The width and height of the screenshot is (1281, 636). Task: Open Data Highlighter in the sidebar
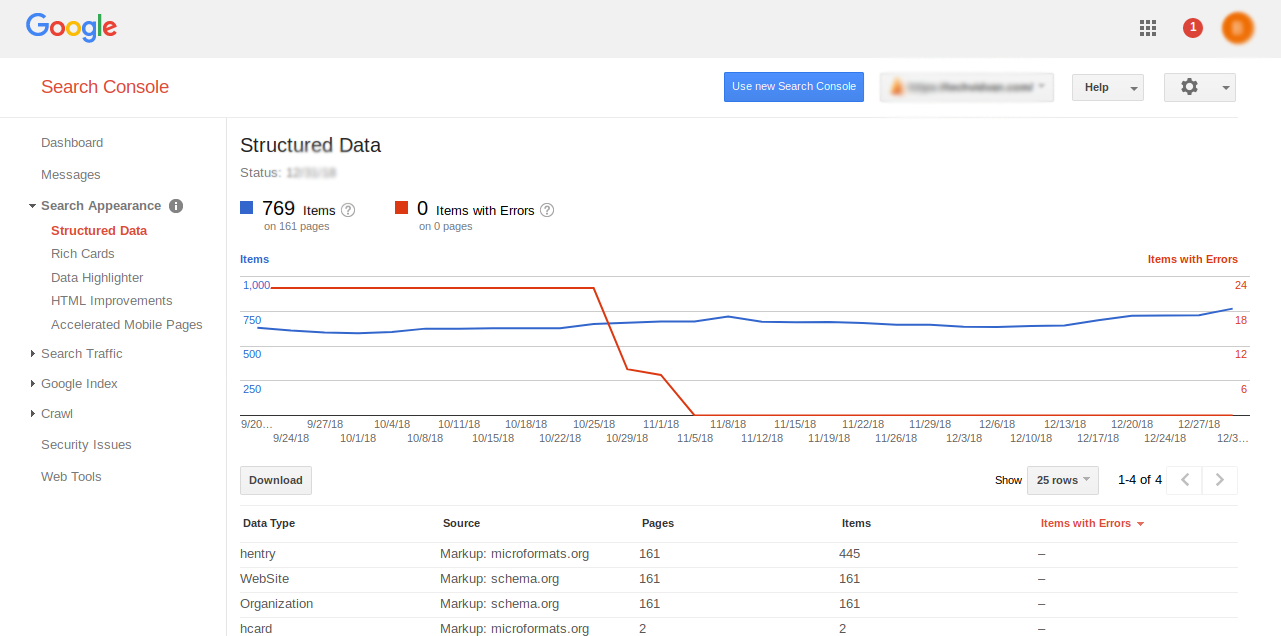(x=97, y=278)
